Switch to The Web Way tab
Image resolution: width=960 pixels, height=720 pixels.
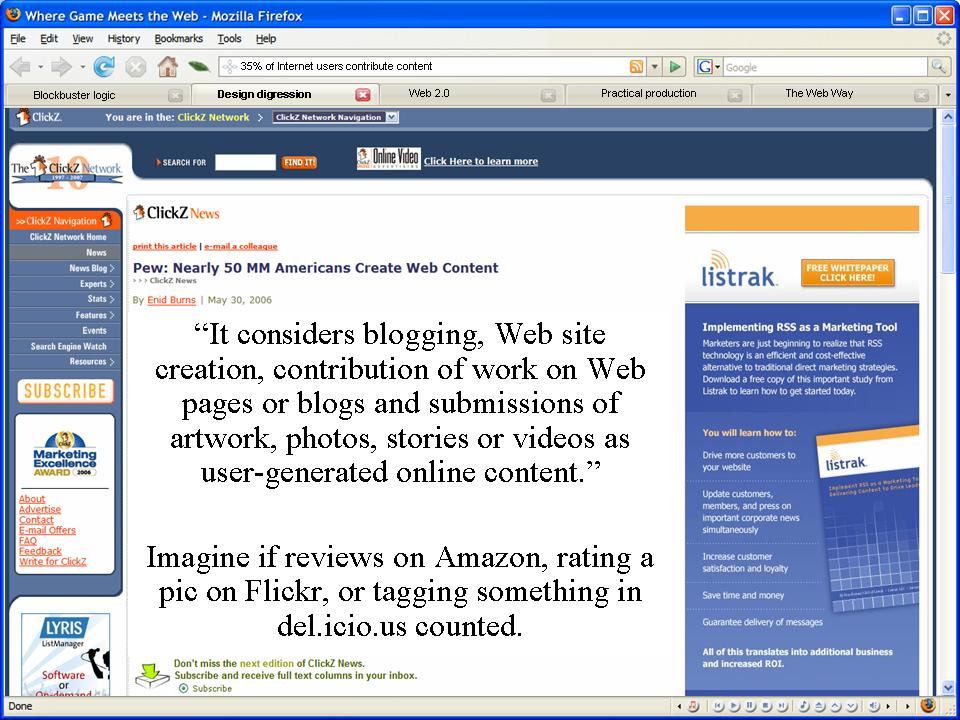pyautogui.click(x=844, y=95)
